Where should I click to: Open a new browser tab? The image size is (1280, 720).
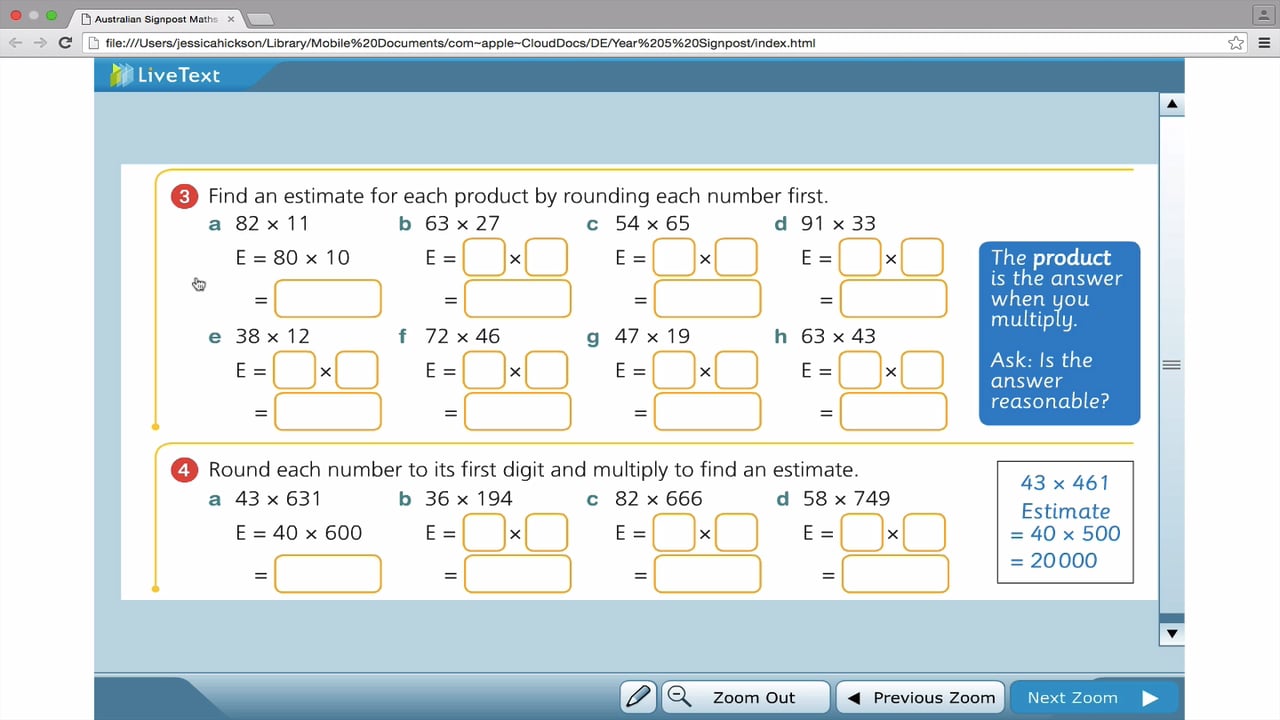(259, 19)
